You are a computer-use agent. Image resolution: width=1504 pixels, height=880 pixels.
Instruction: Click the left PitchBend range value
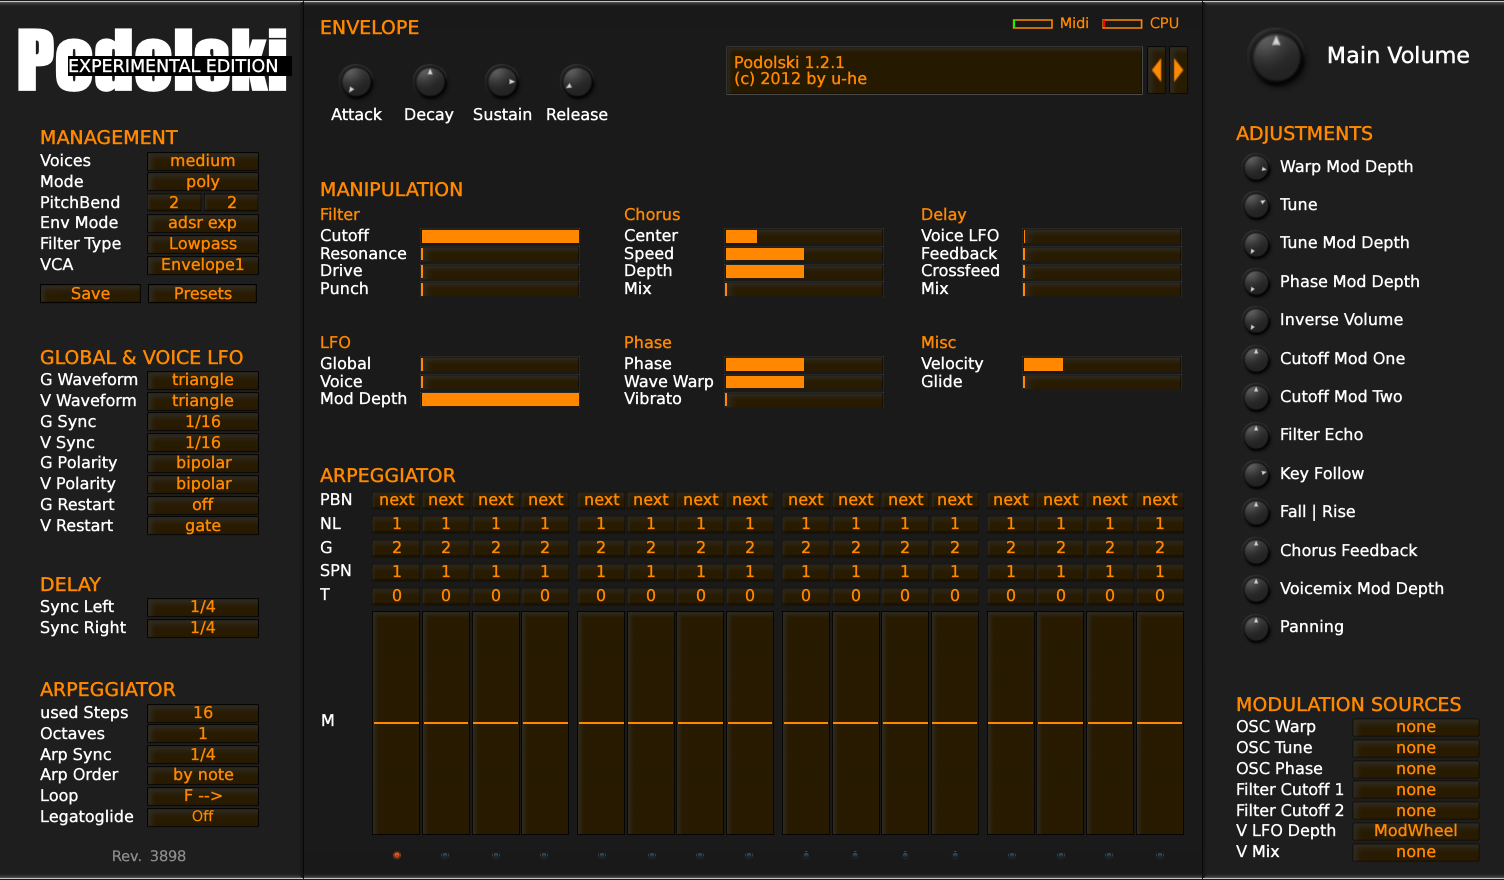pyautogui.click(x=174, y=203)
